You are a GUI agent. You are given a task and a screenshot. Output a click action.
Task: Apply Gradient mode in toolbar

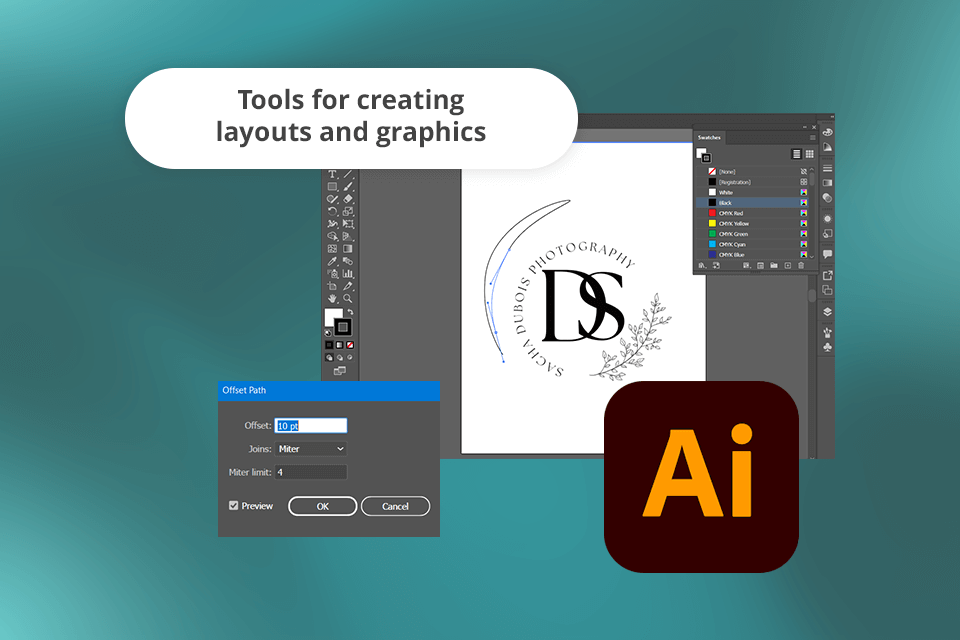coord(340,345)
